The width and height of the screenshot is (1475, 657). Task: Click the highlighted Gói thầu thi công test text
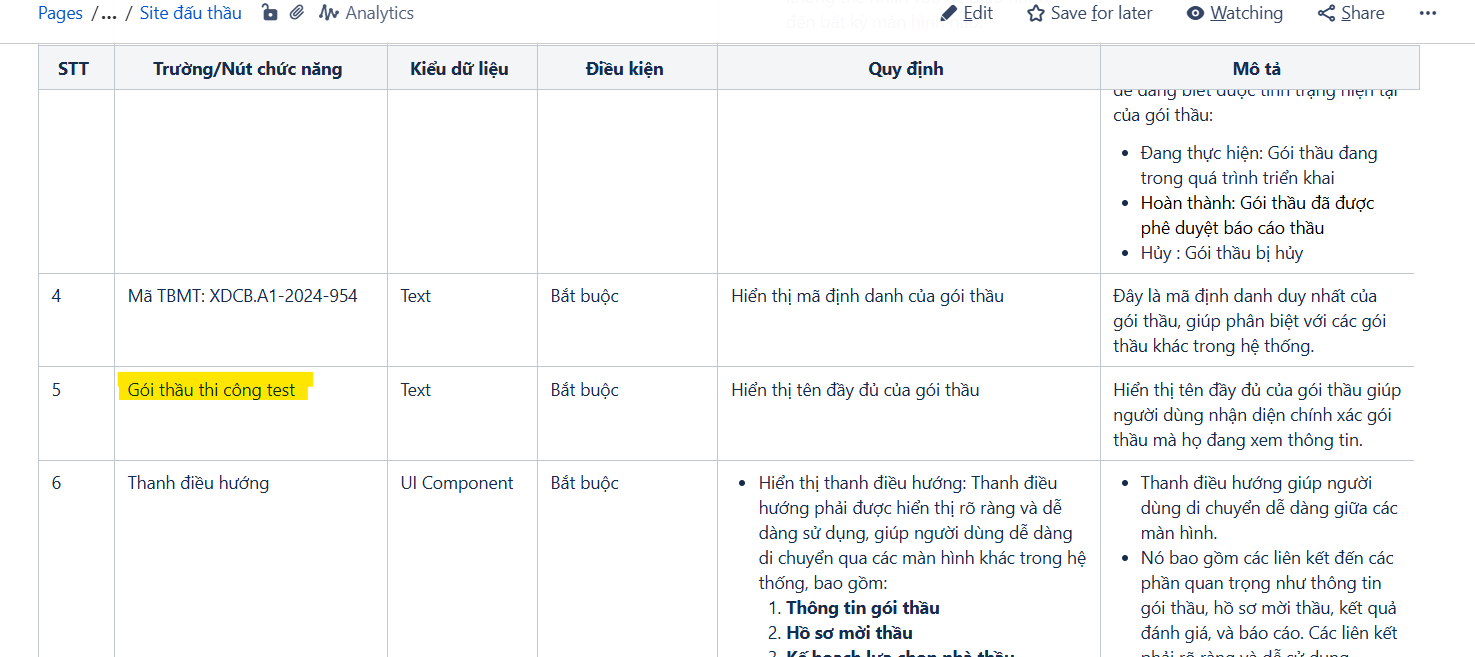(x=212, y=390)
